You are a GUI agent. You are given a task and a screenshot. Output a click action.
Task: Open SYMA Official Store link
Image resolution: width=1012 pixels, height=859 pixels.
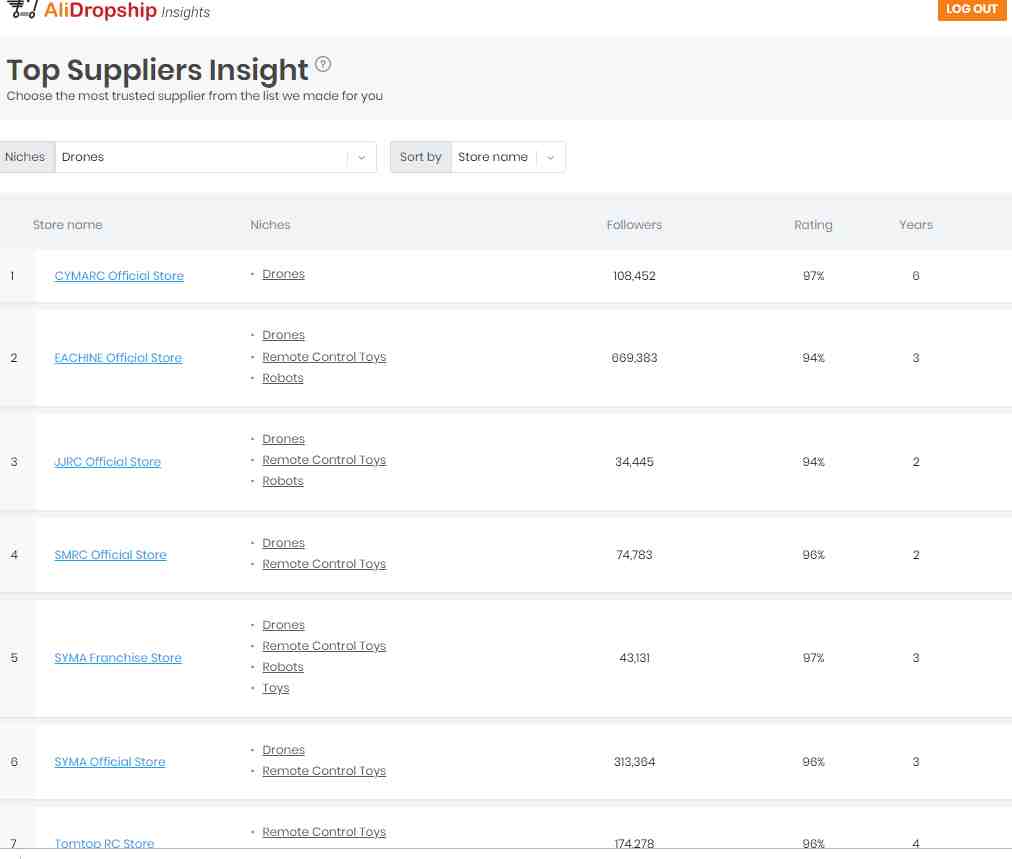pos(110,762)
